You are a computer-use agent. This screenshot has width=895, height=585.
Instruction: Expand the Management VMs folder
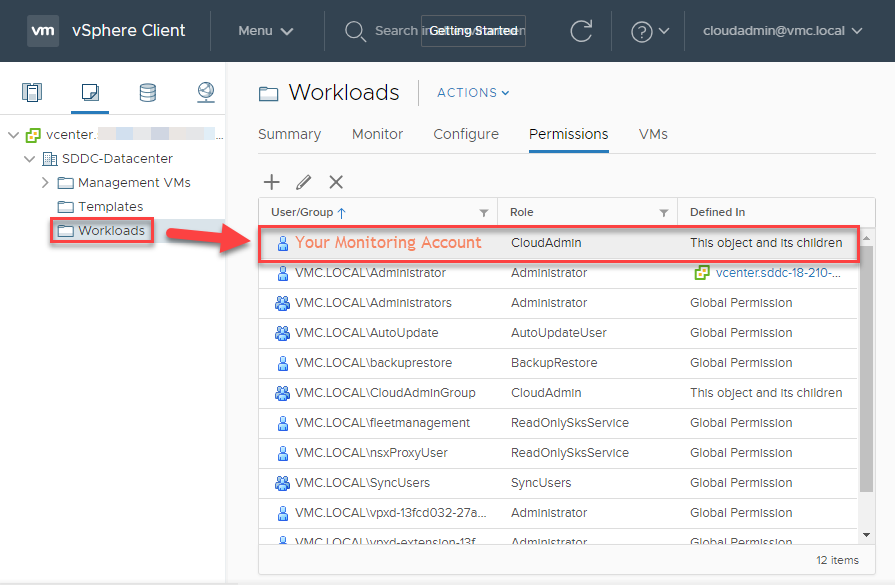(x=45, y=183)
